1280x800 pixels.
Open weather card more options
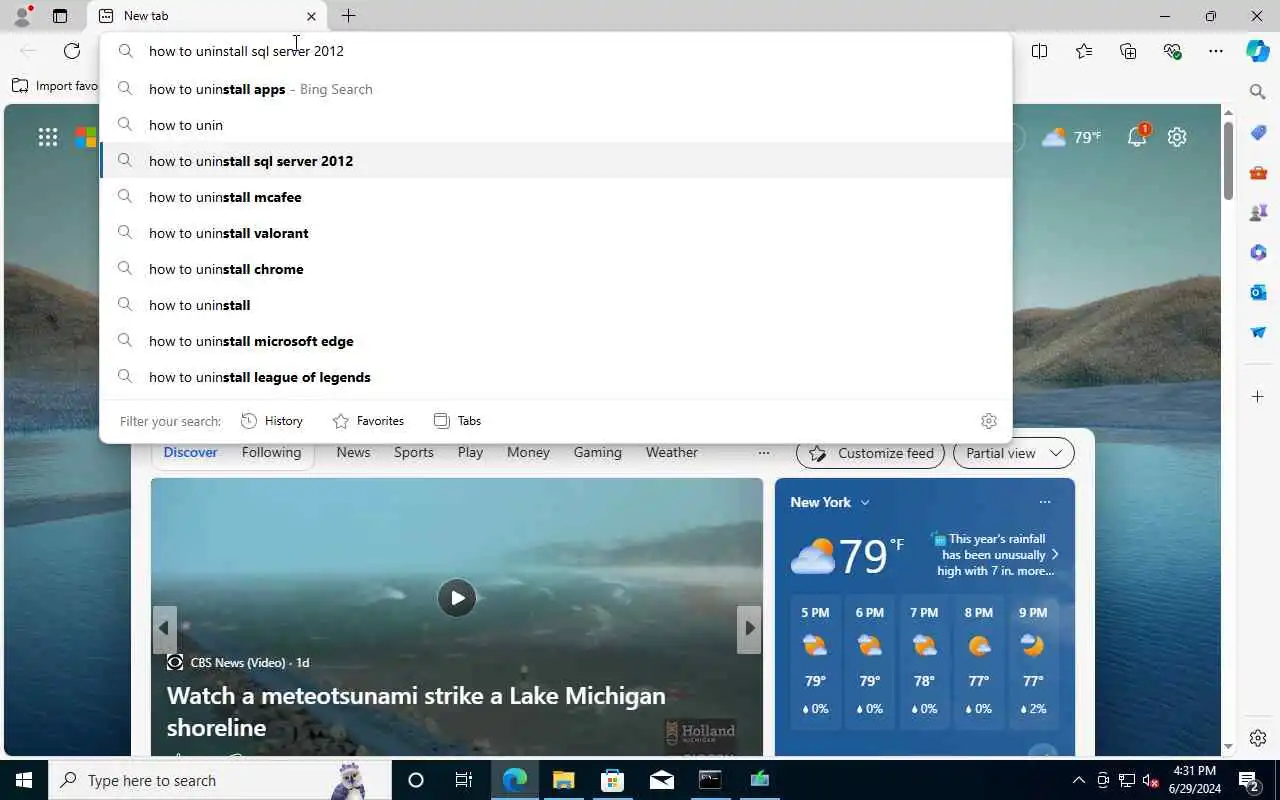click(1045, 502)
